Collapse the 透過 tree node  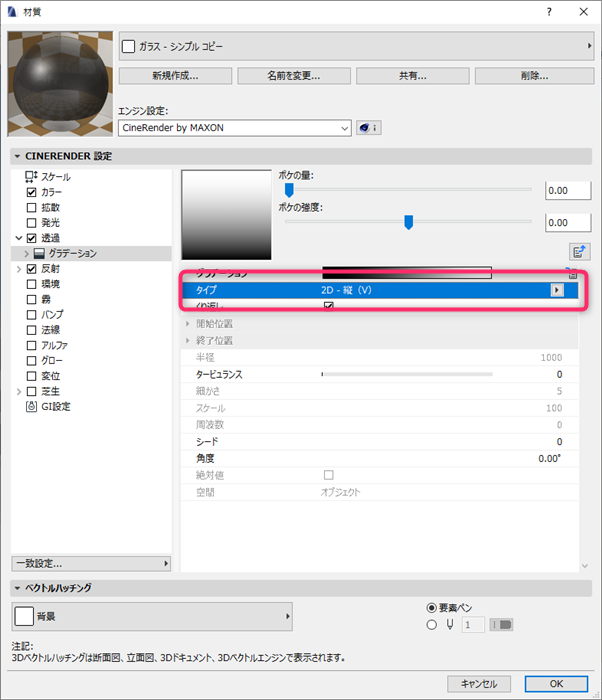click(19, 238)
